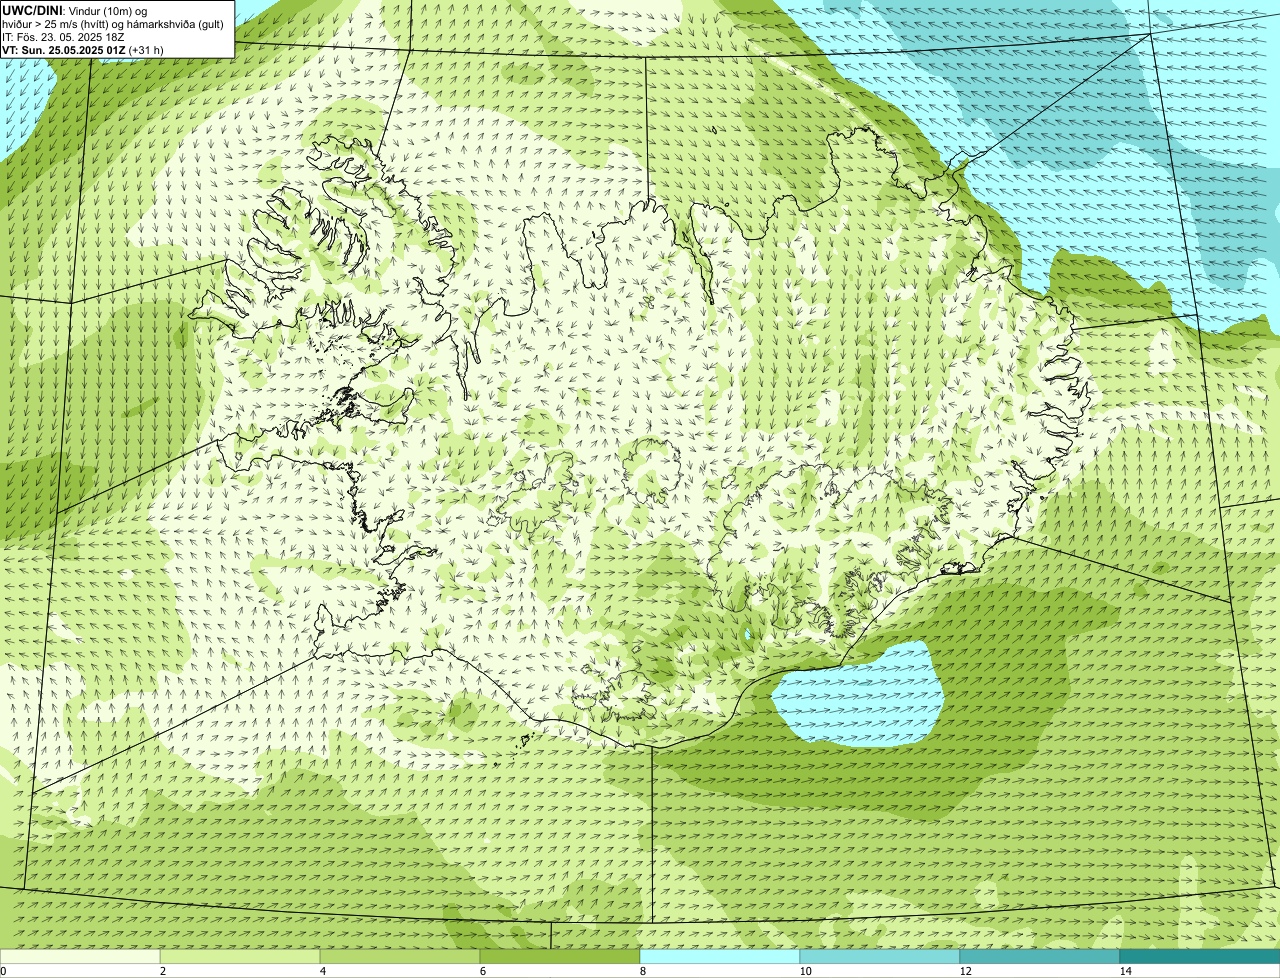The height and width of the screenshot is (978, 1280).
Task: Click the 2–4 m/s legend color band
Action: 240,956
